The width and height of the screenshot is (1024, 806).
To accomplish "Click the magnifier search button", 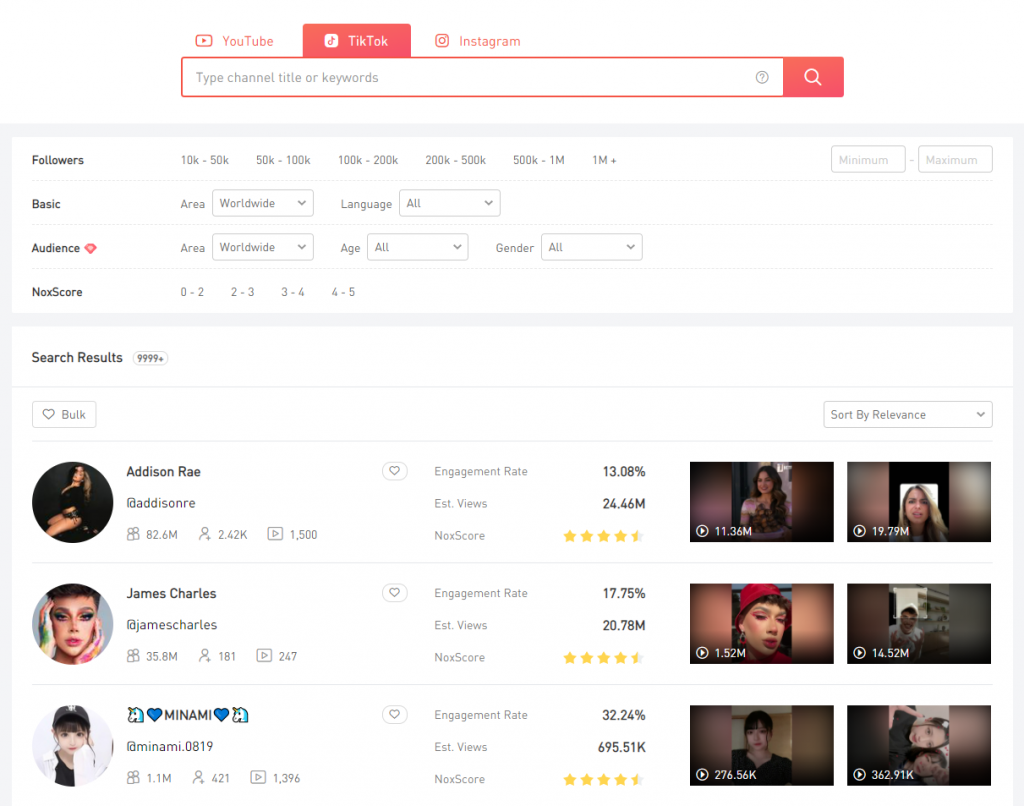I will pyautogui.click(x=813, y=77).
